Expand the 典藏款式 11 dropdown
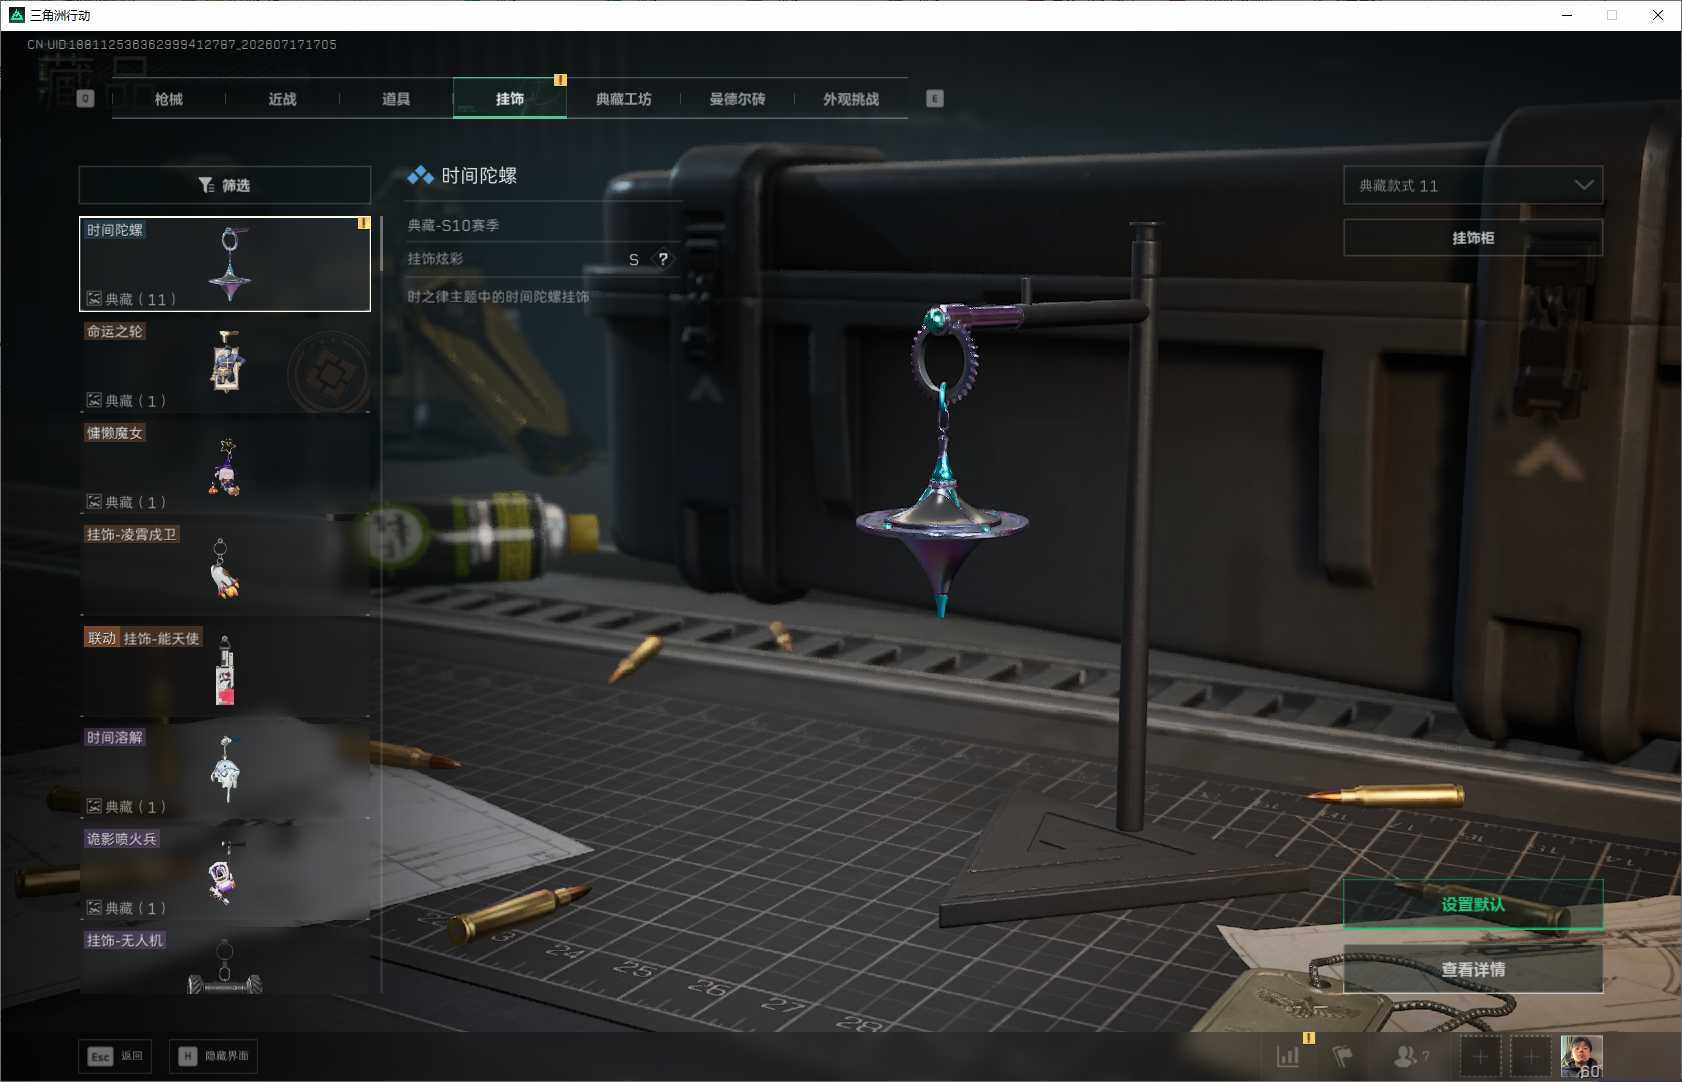The height and width of the screenshot is (1082, 1682). [x=1473, y=185]
